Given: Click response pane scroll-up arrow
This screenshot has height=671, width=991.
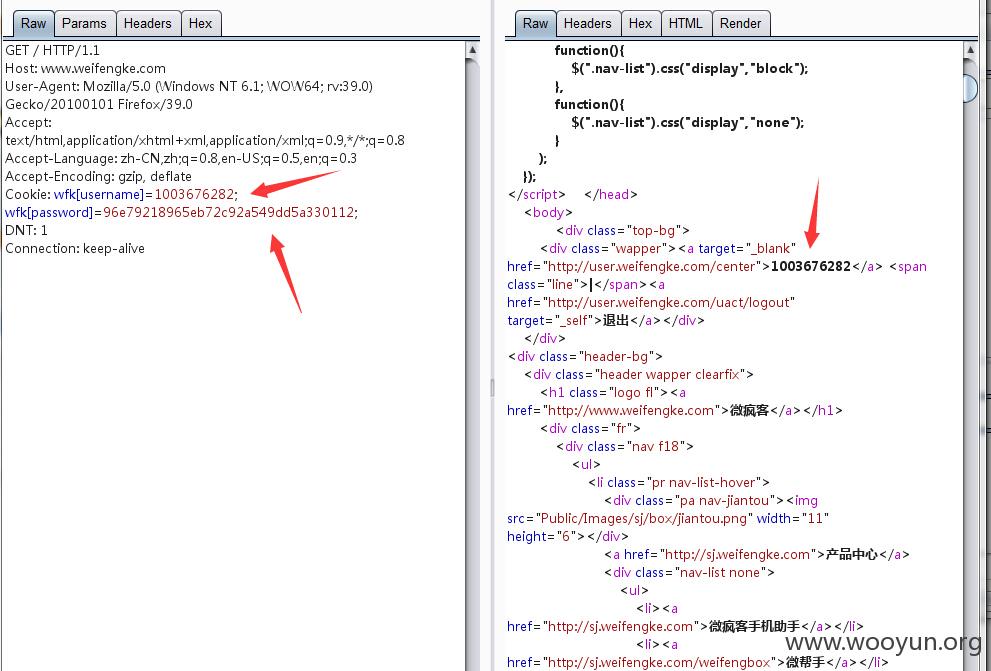Looking at the screenshot, I should 971,50.
